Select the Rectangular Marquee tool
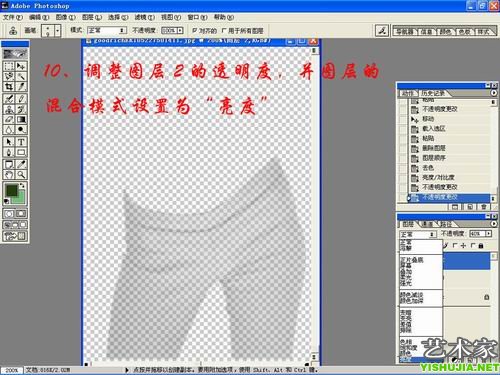 pyautogui.click(x=9, y=66)
